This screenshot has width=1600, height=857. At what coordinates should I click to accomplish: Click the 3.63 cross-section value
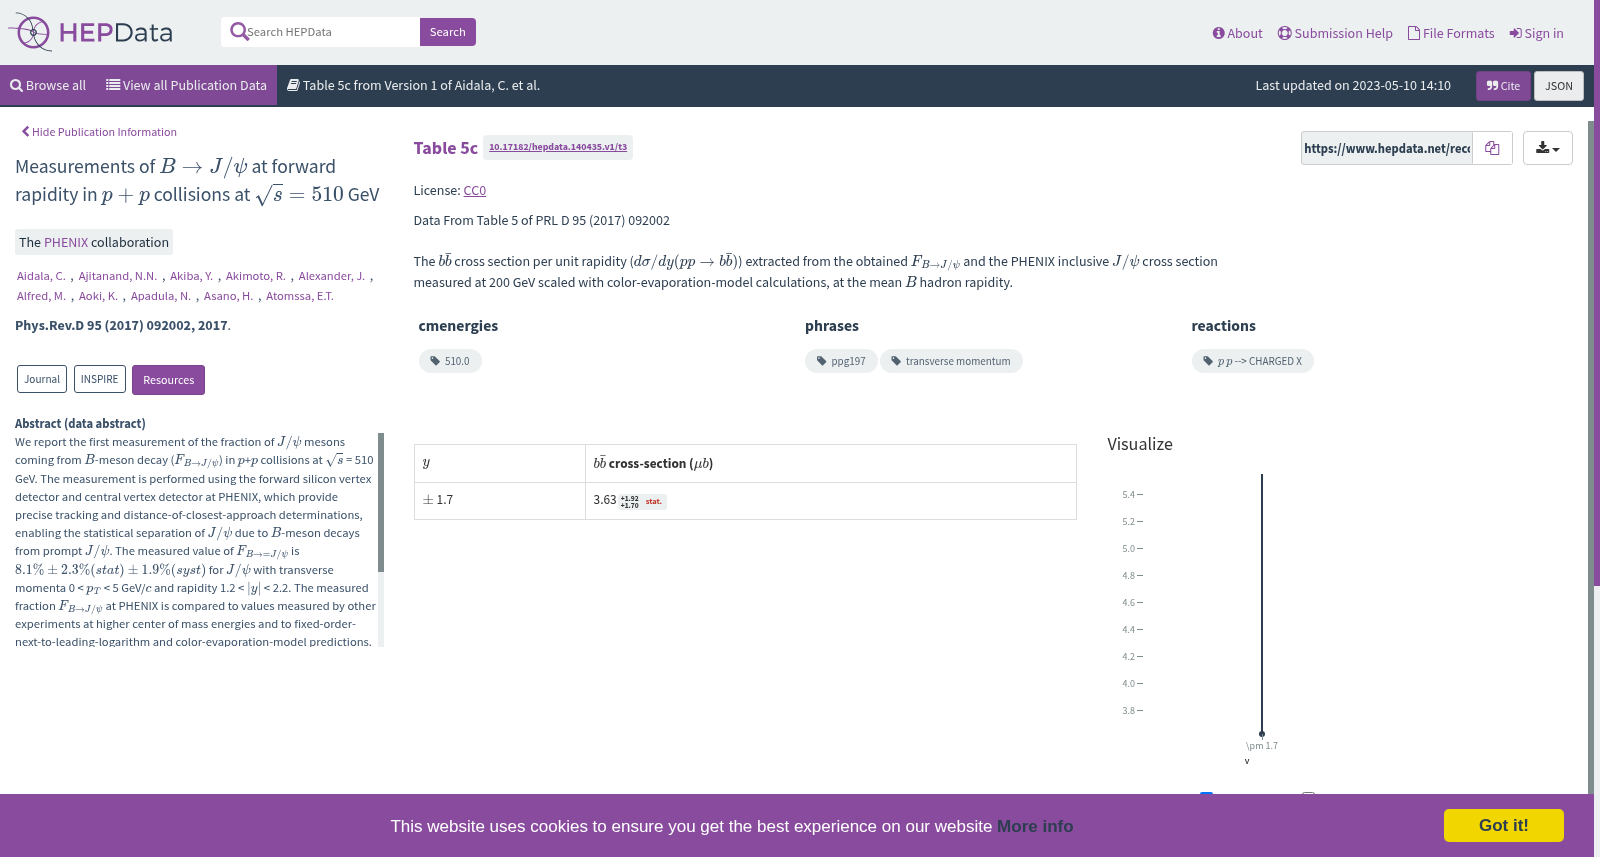tap(605, 500)
